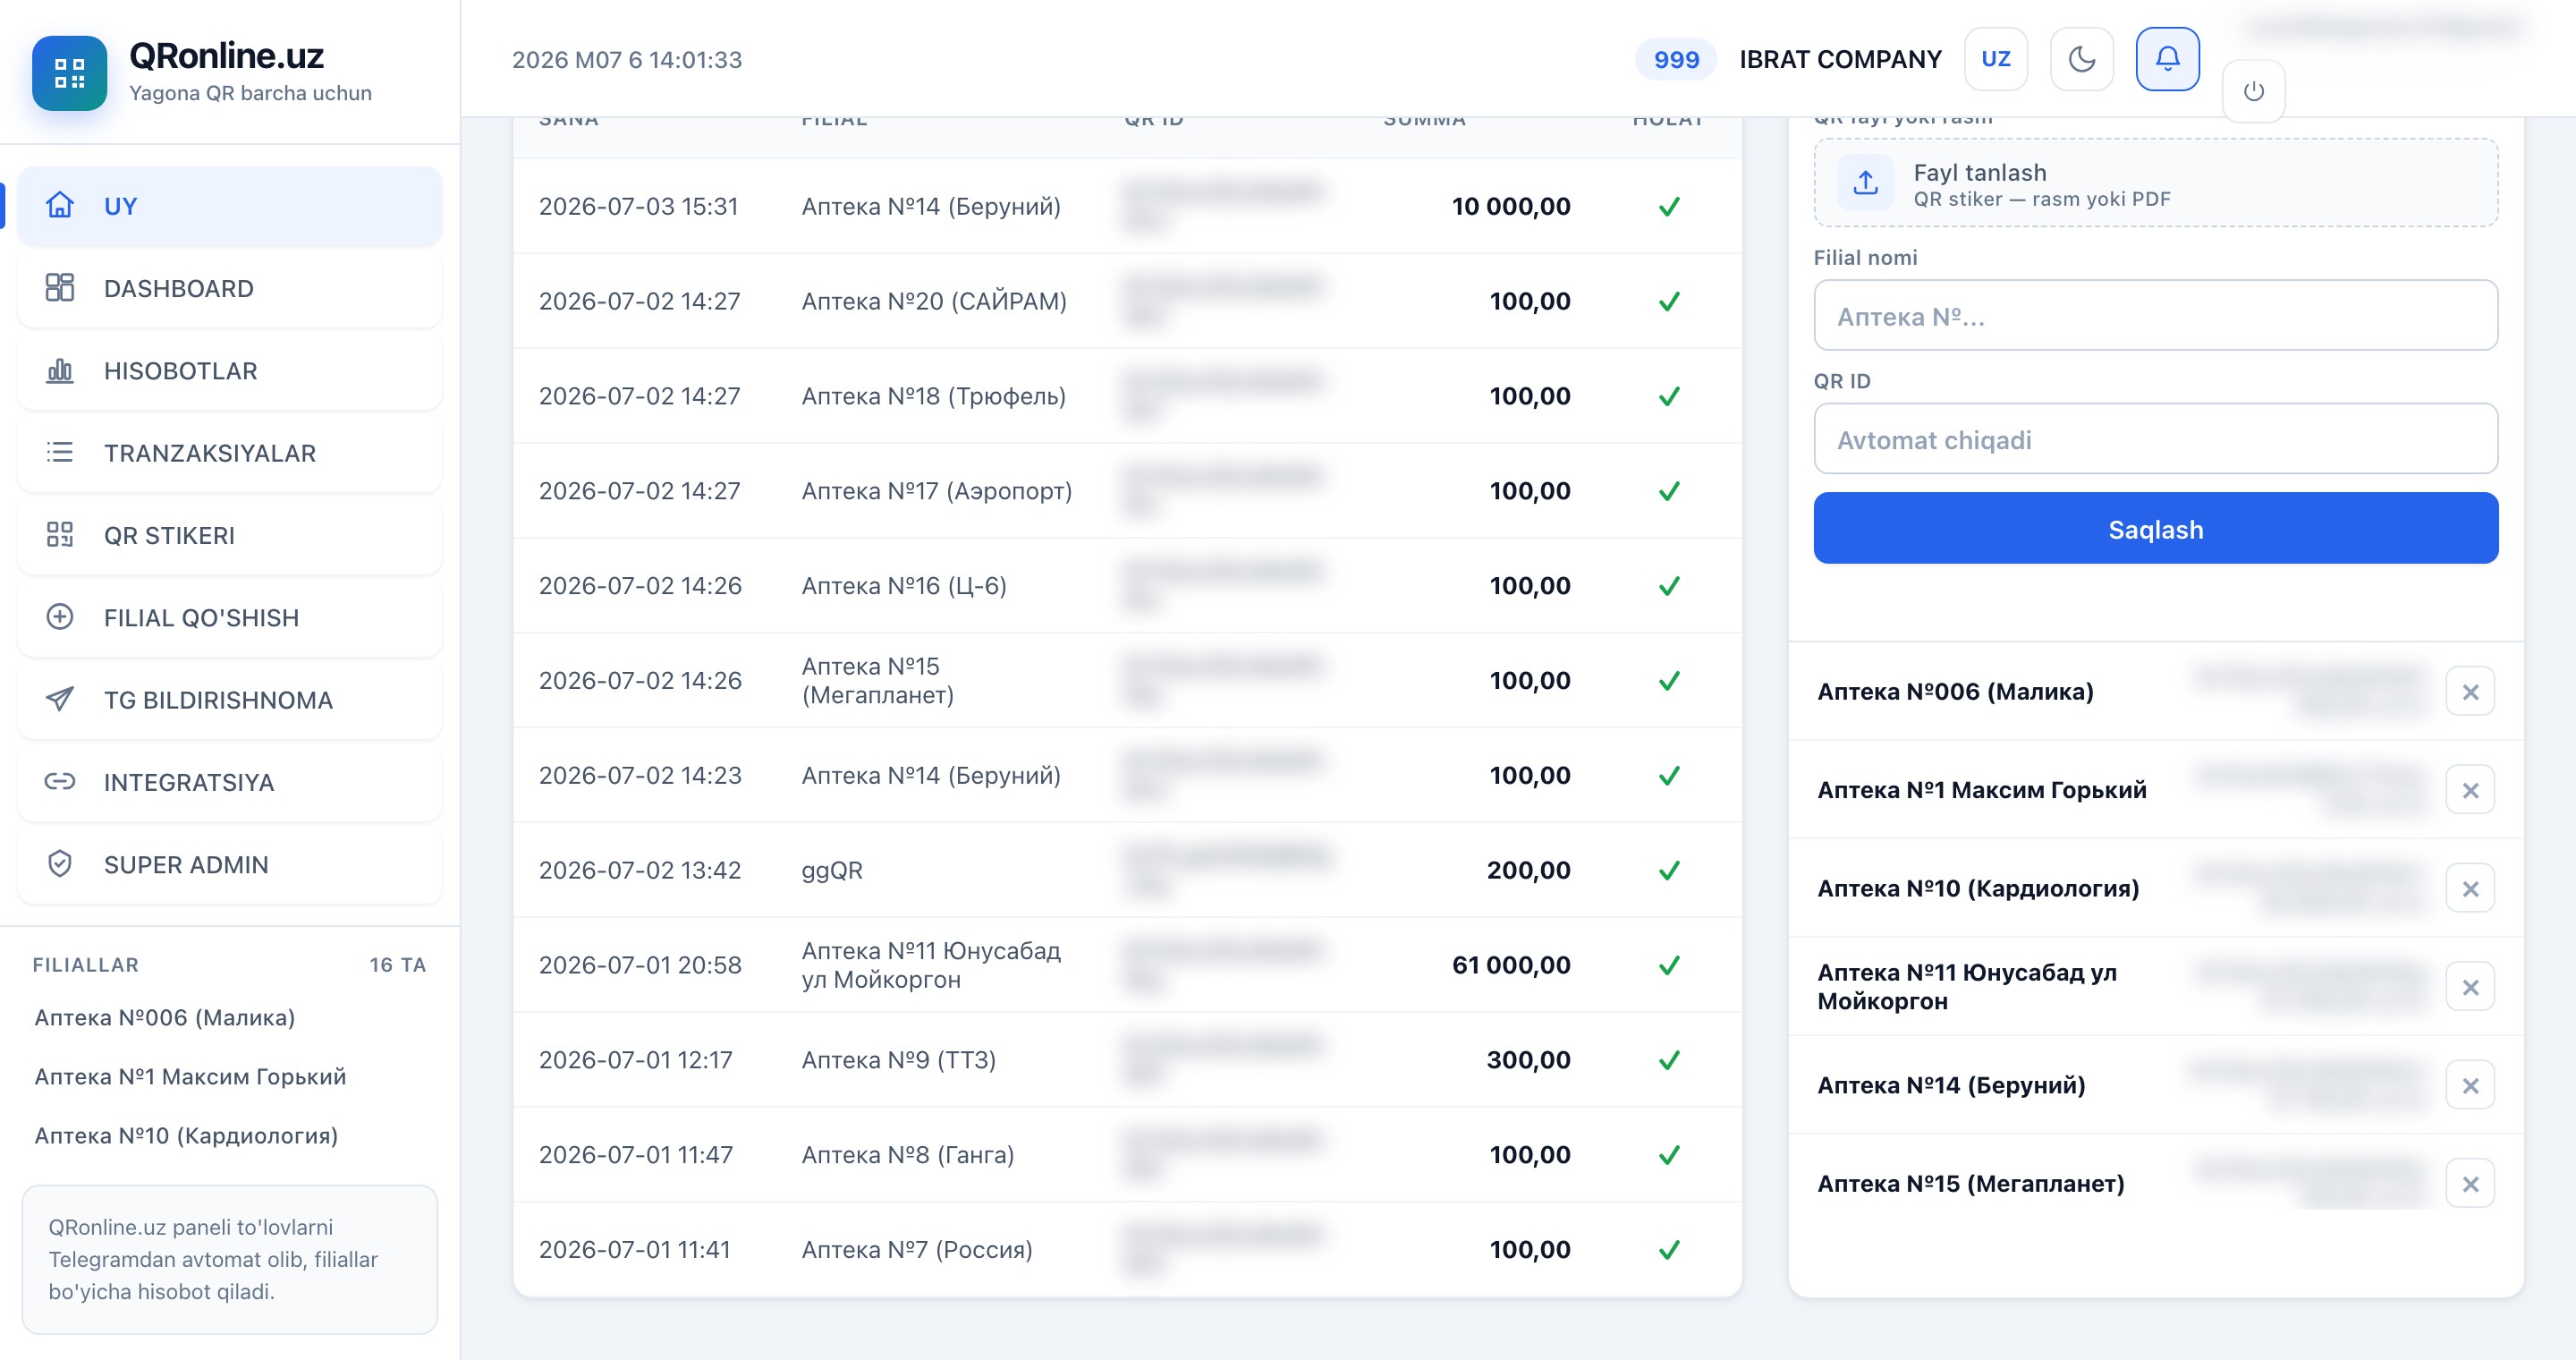Click Fayl tanlash upload area
Viewport: 2576px width, 1360px height.
(x=2155, y=184)
